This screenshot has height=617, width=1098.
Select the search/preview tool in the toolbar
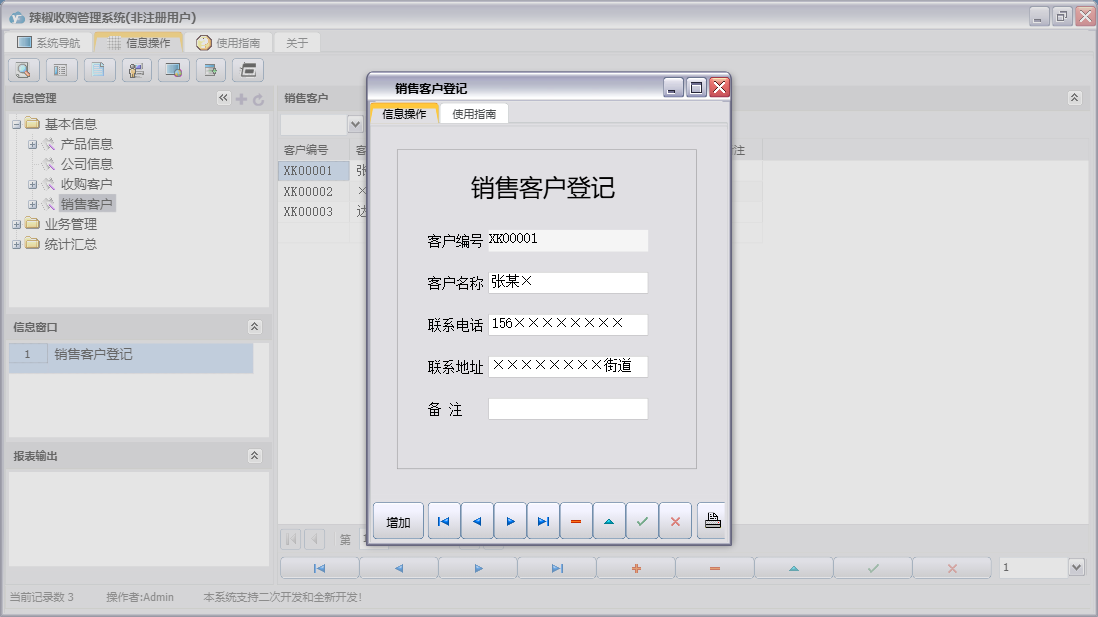pos(23,70)
